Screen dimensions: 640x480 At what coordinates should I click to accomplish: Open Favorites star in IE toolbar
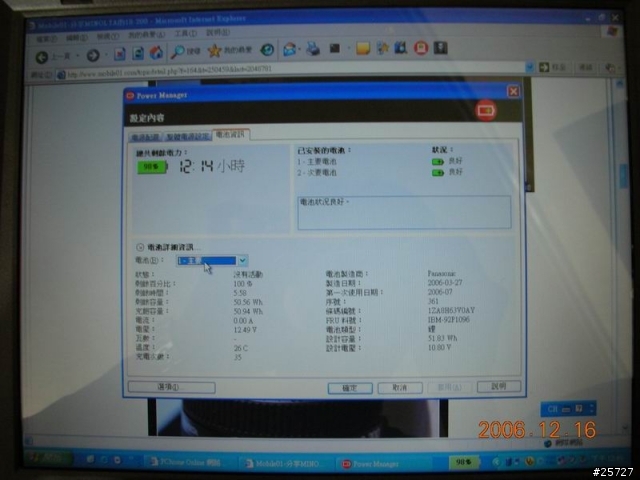click(214, 51)
